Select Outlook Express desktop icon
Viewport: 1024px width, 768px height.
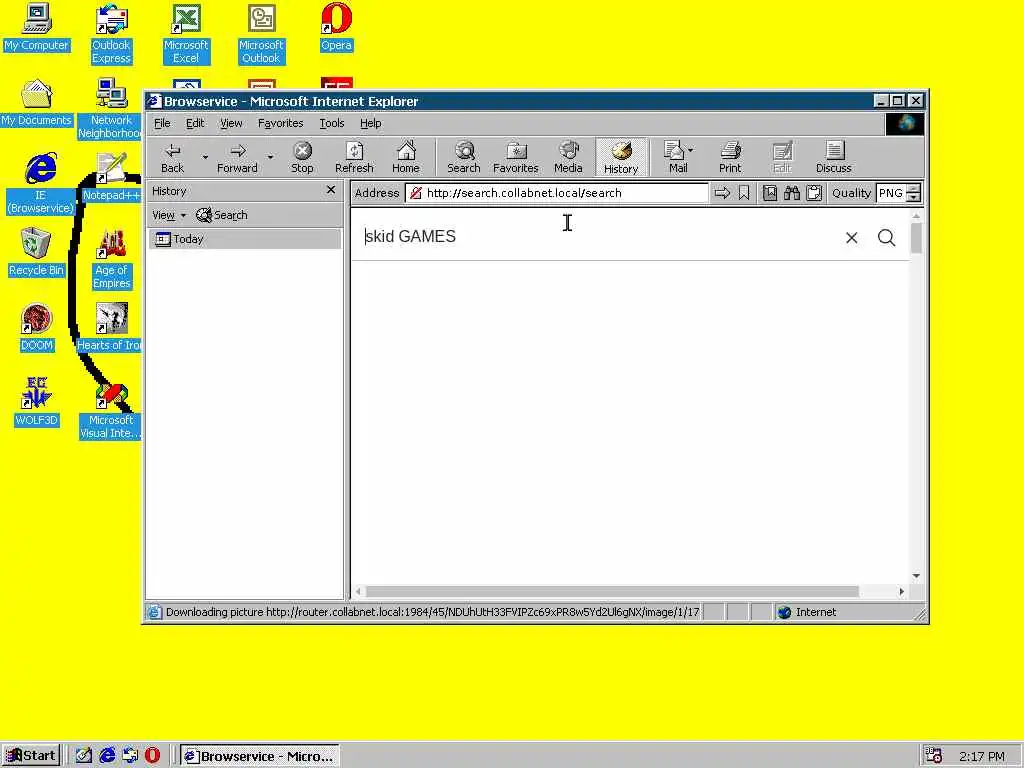pos(111,34)
